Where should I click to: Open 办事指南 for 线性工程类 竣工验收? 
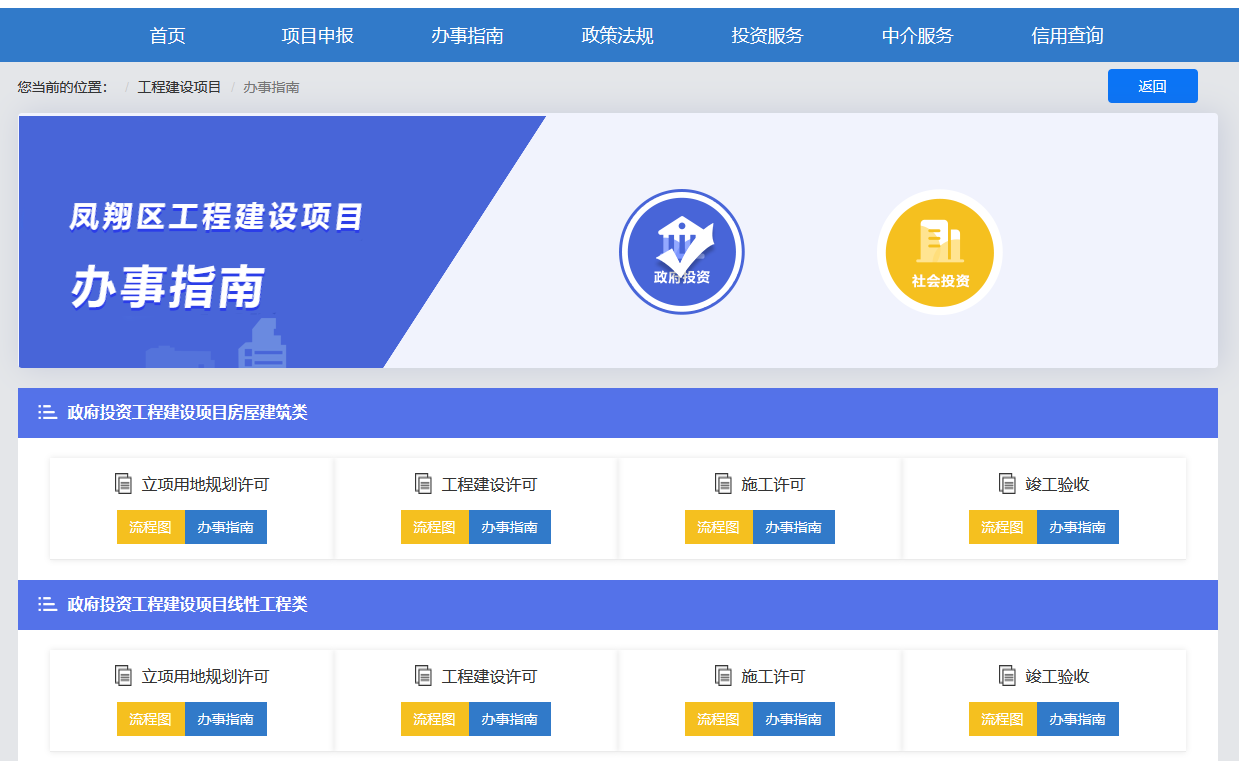[1078, 719]
